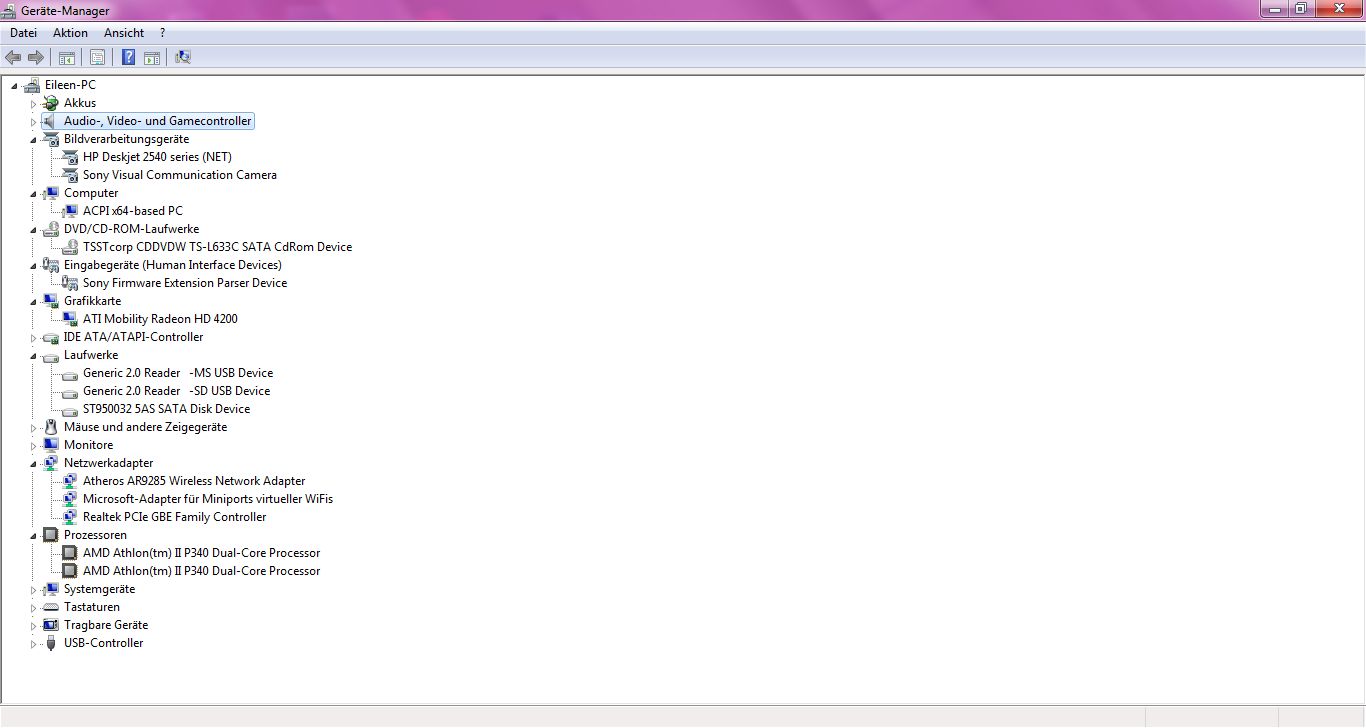Screen dimensions: 1366x728
Task: Click the Sony Firmware Extension Parser Device icon
Action: [x=70, y=283]
